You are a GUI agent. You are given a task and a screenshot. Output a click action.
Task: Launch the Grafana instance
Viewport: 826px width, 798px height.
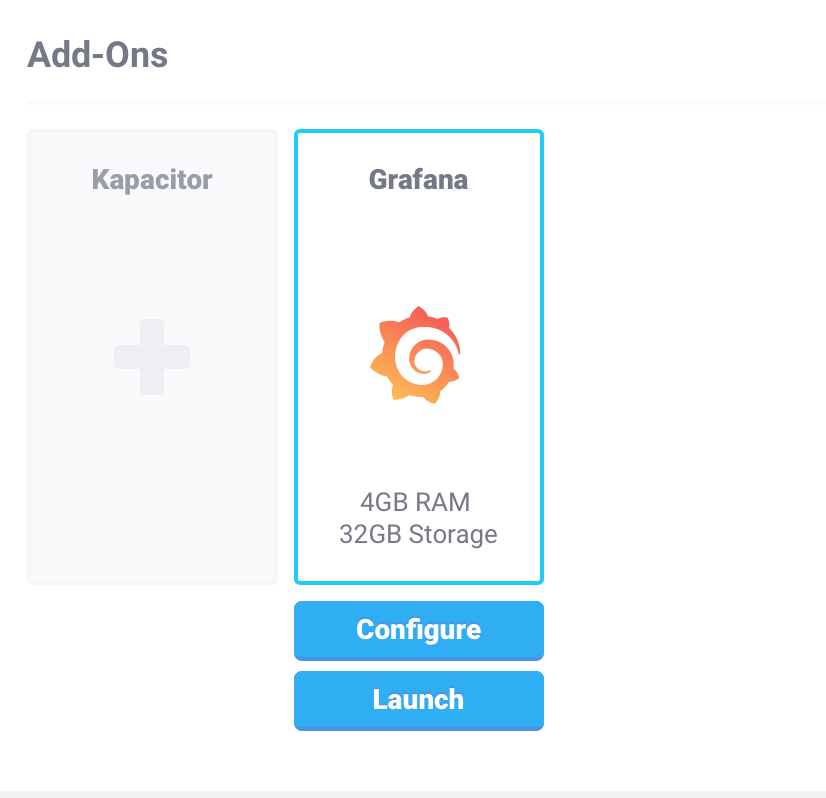point(418,700)
